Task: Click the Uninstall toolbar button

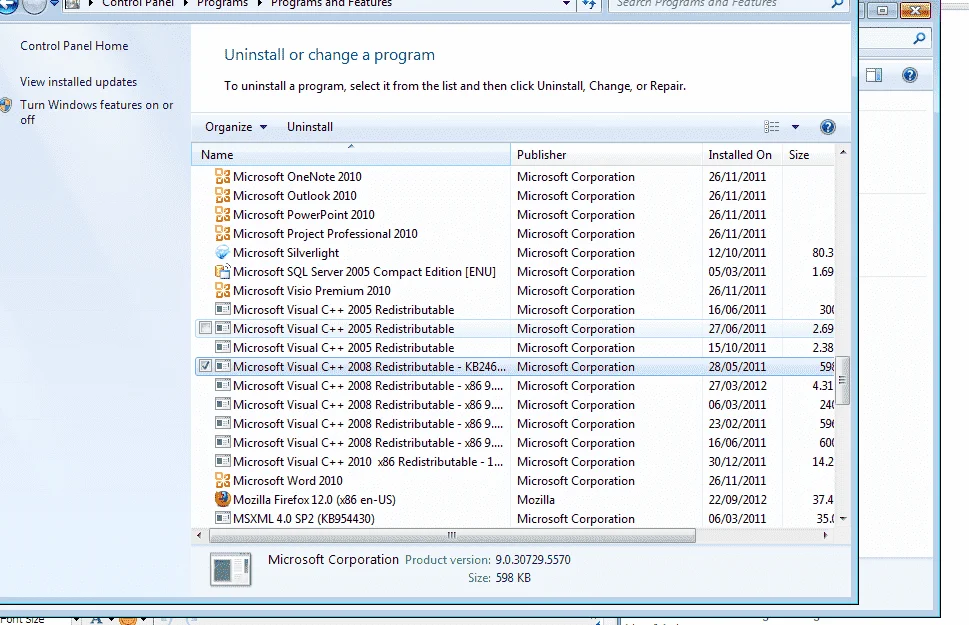Action: coord(310,127)
